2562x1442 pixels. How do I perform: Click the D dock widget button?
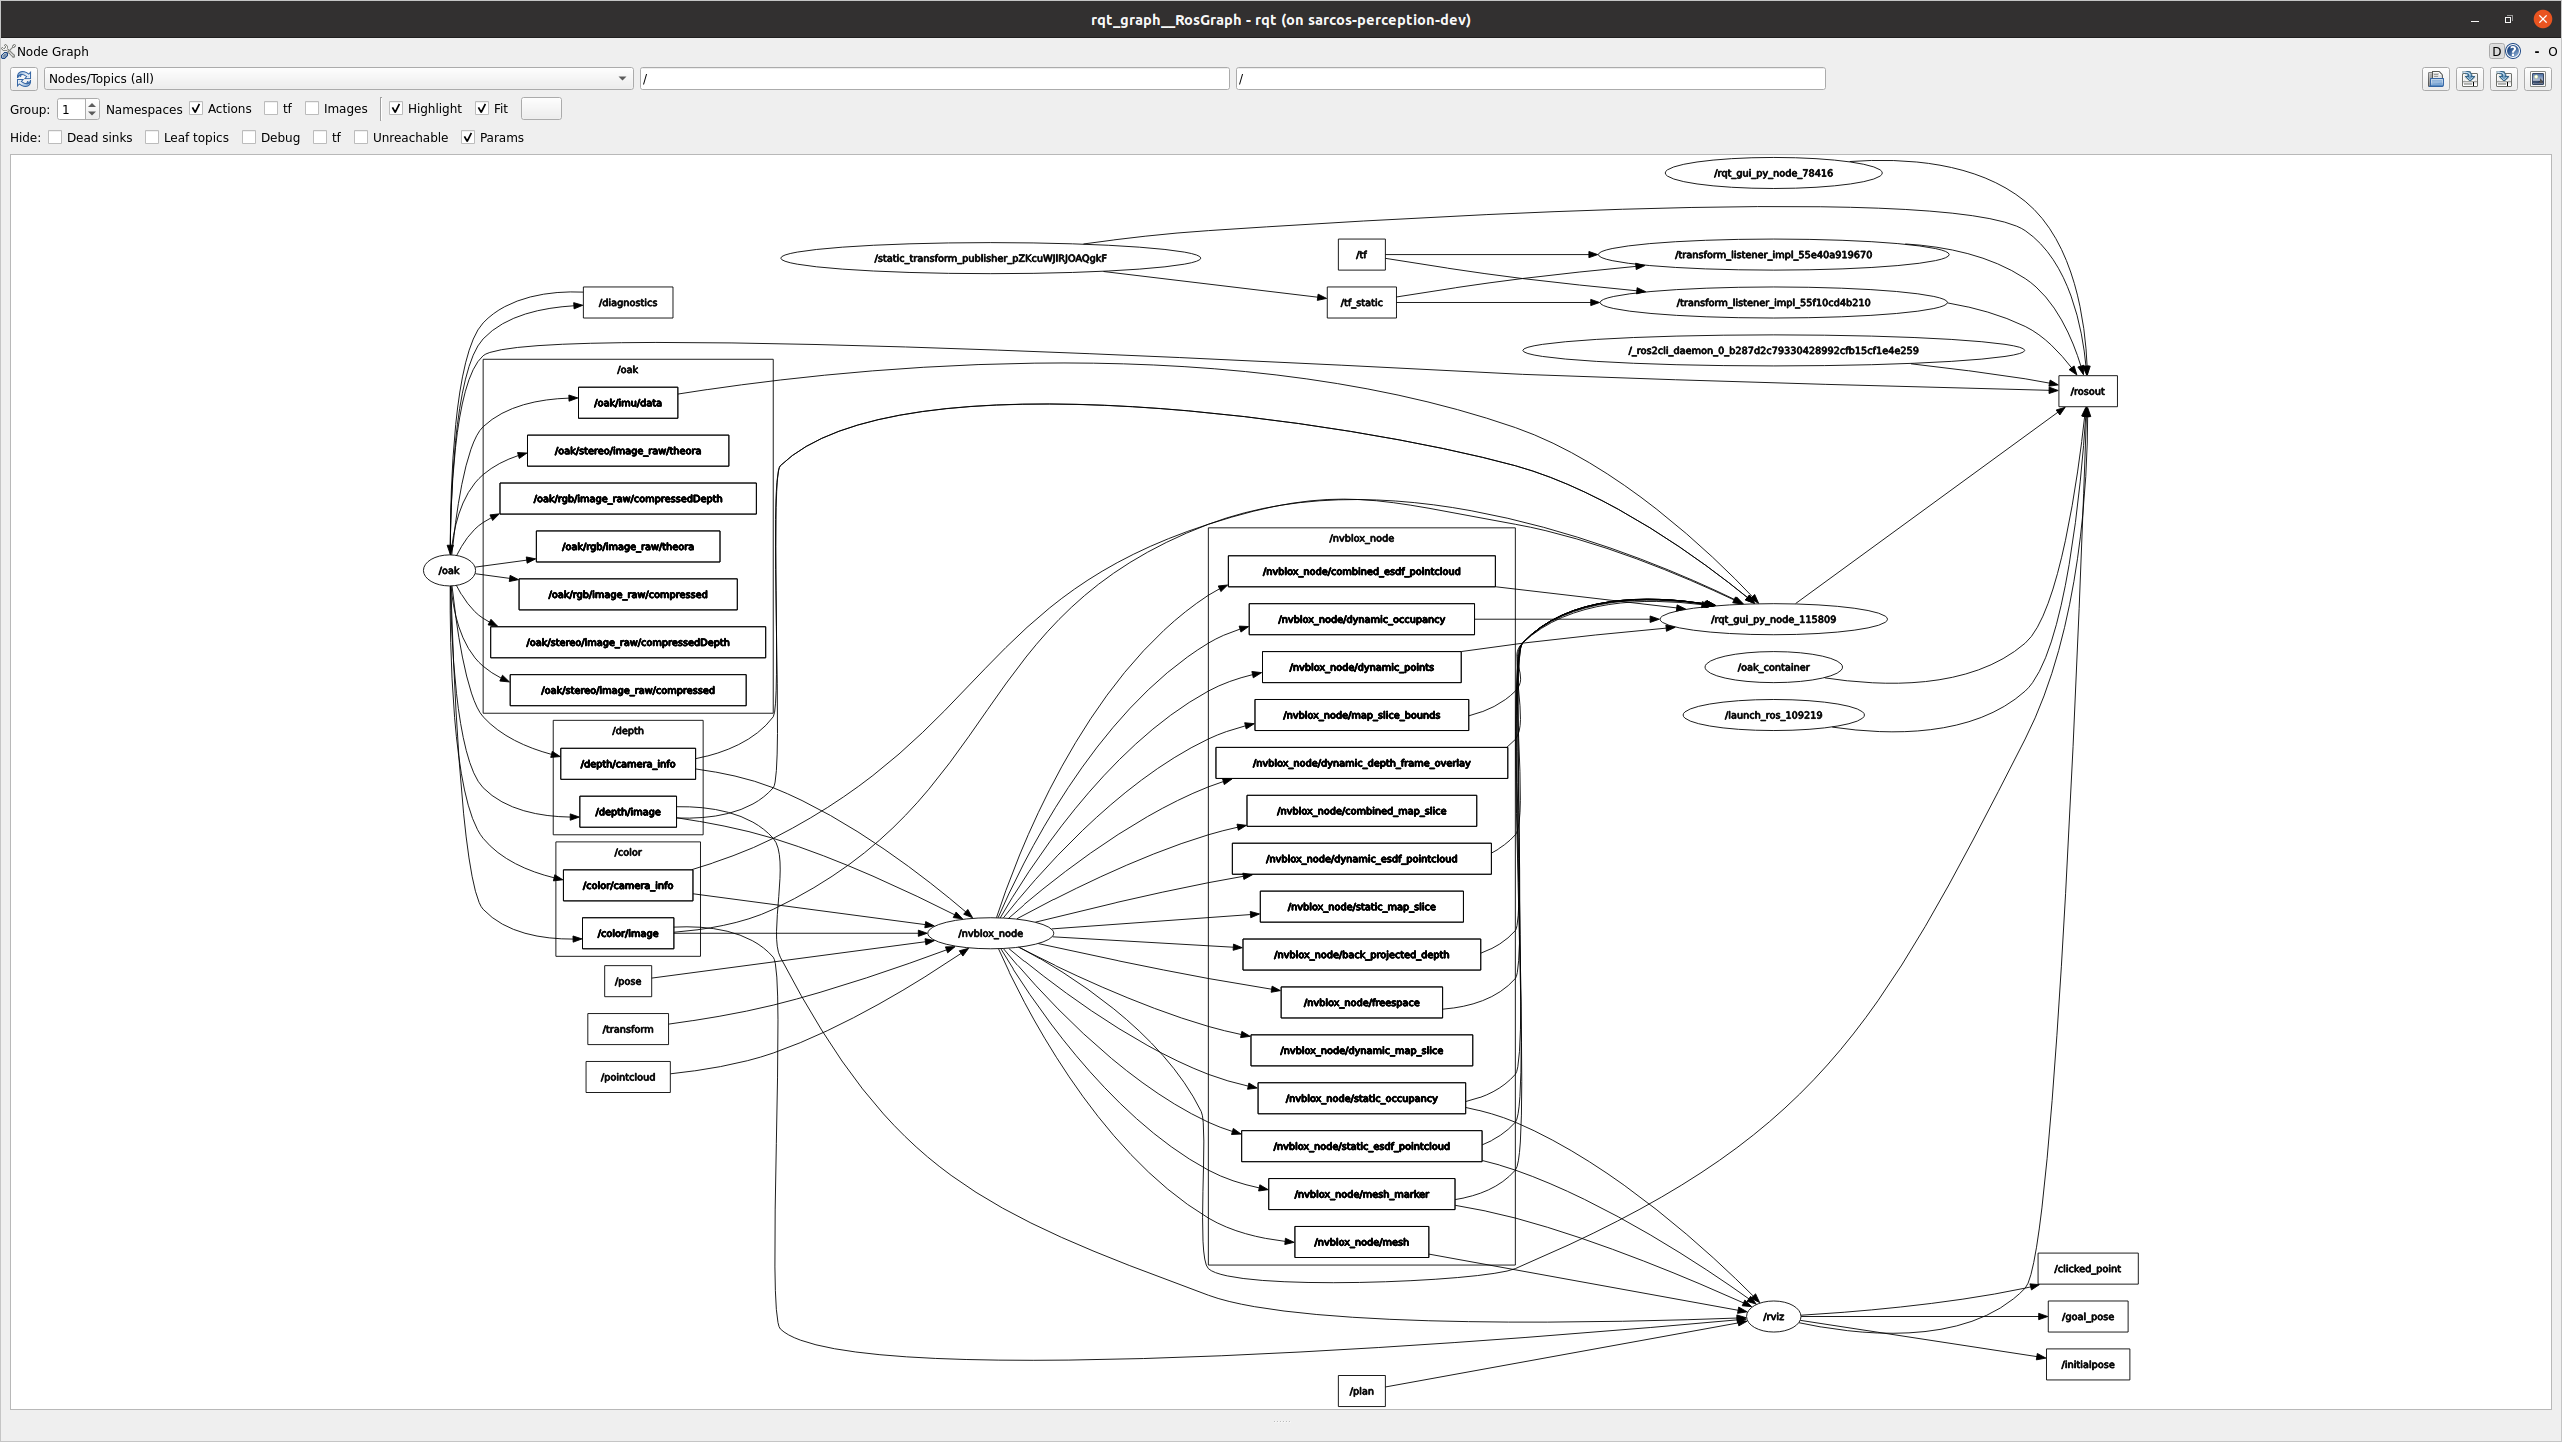pos(2496,51)
